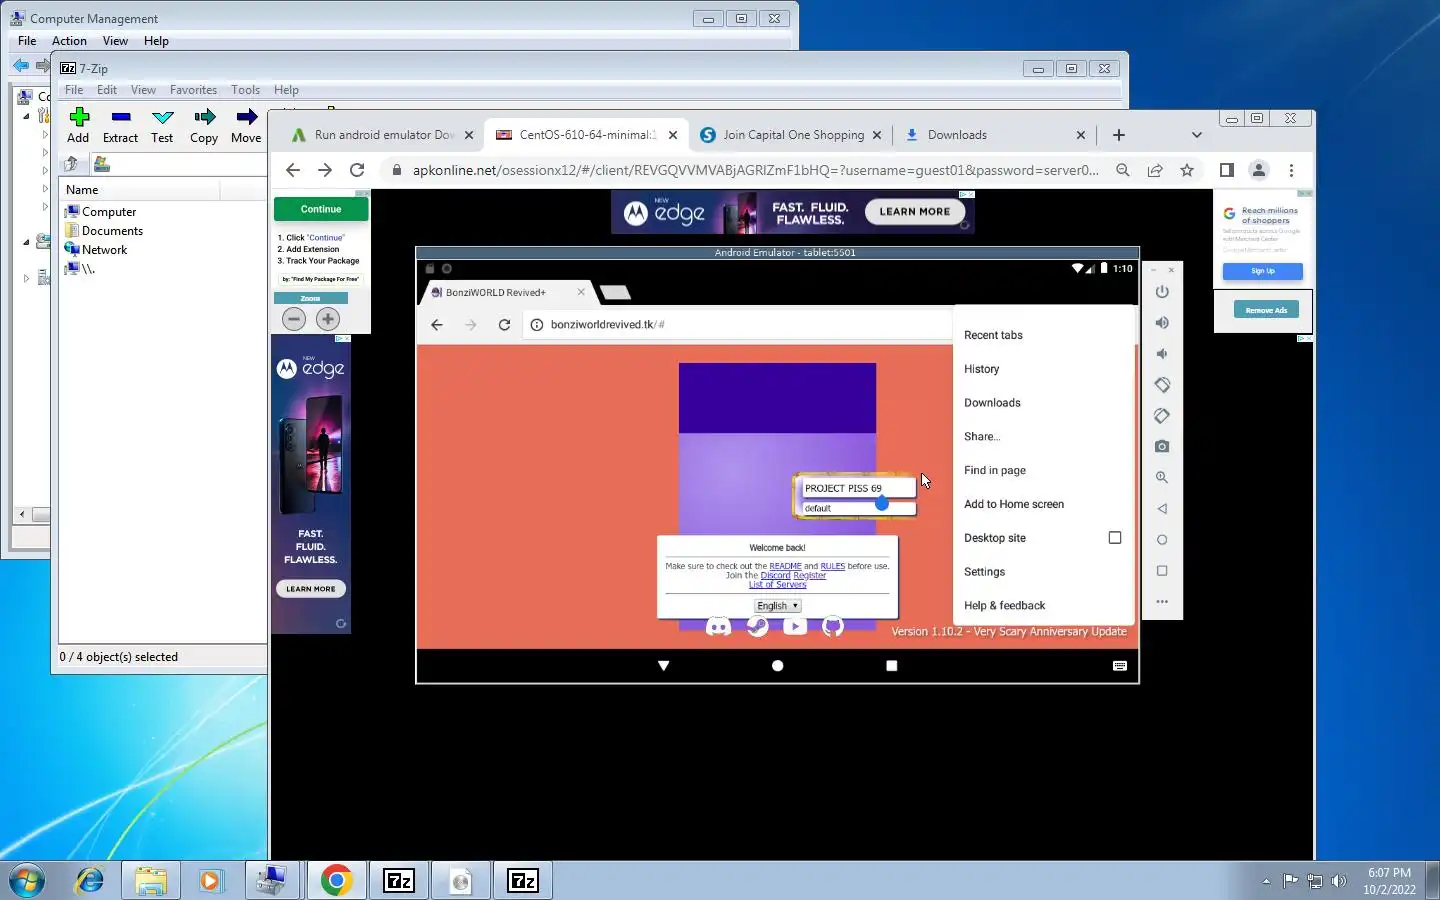Toggle the Desktop site checkbox
1440x900 pixels.
click(x=1115, y=537)
